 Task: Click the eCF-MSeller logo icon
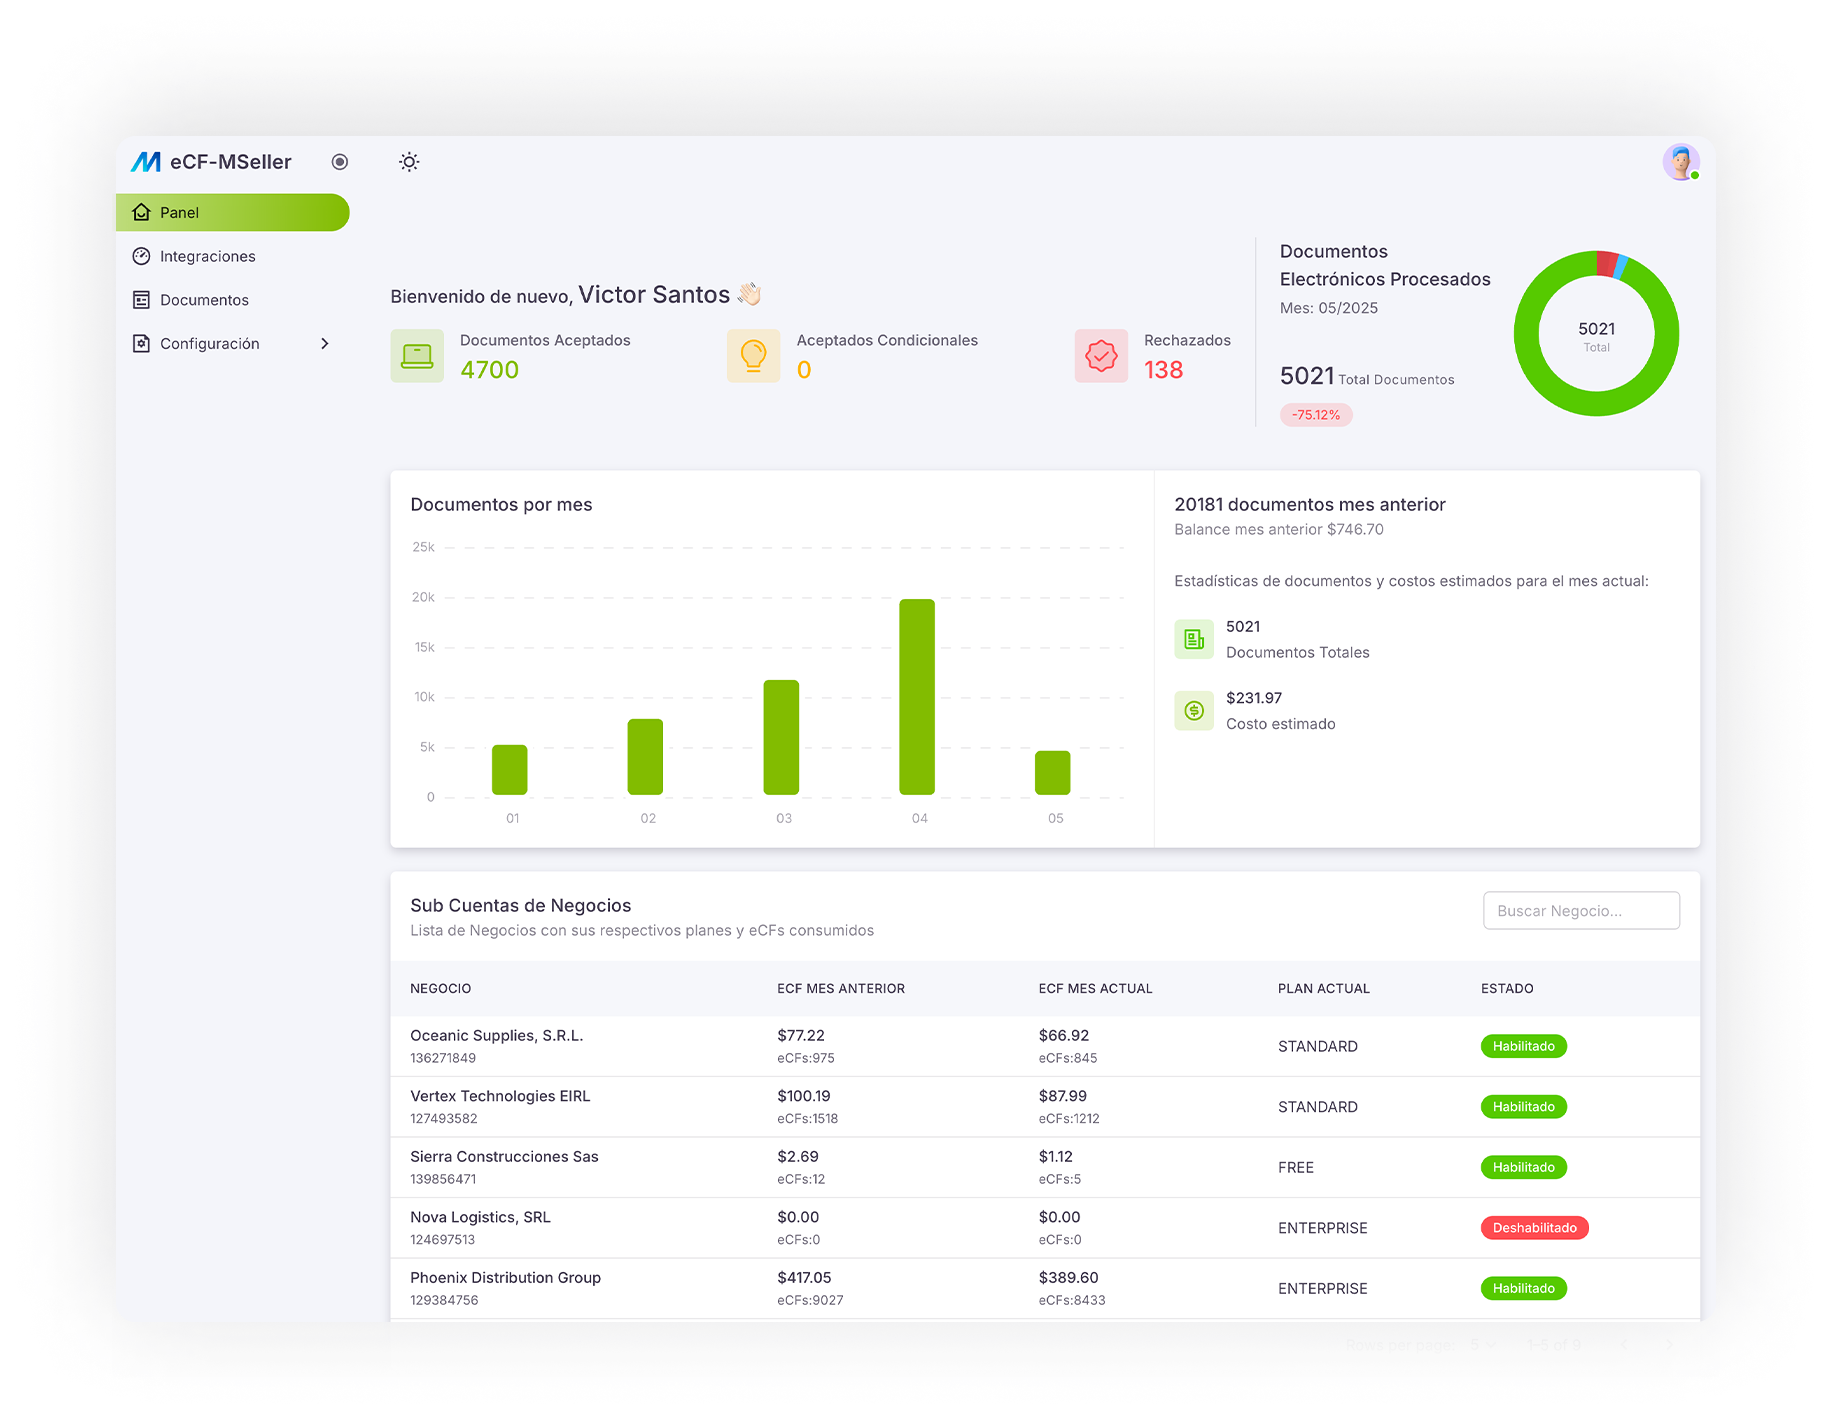146,162
